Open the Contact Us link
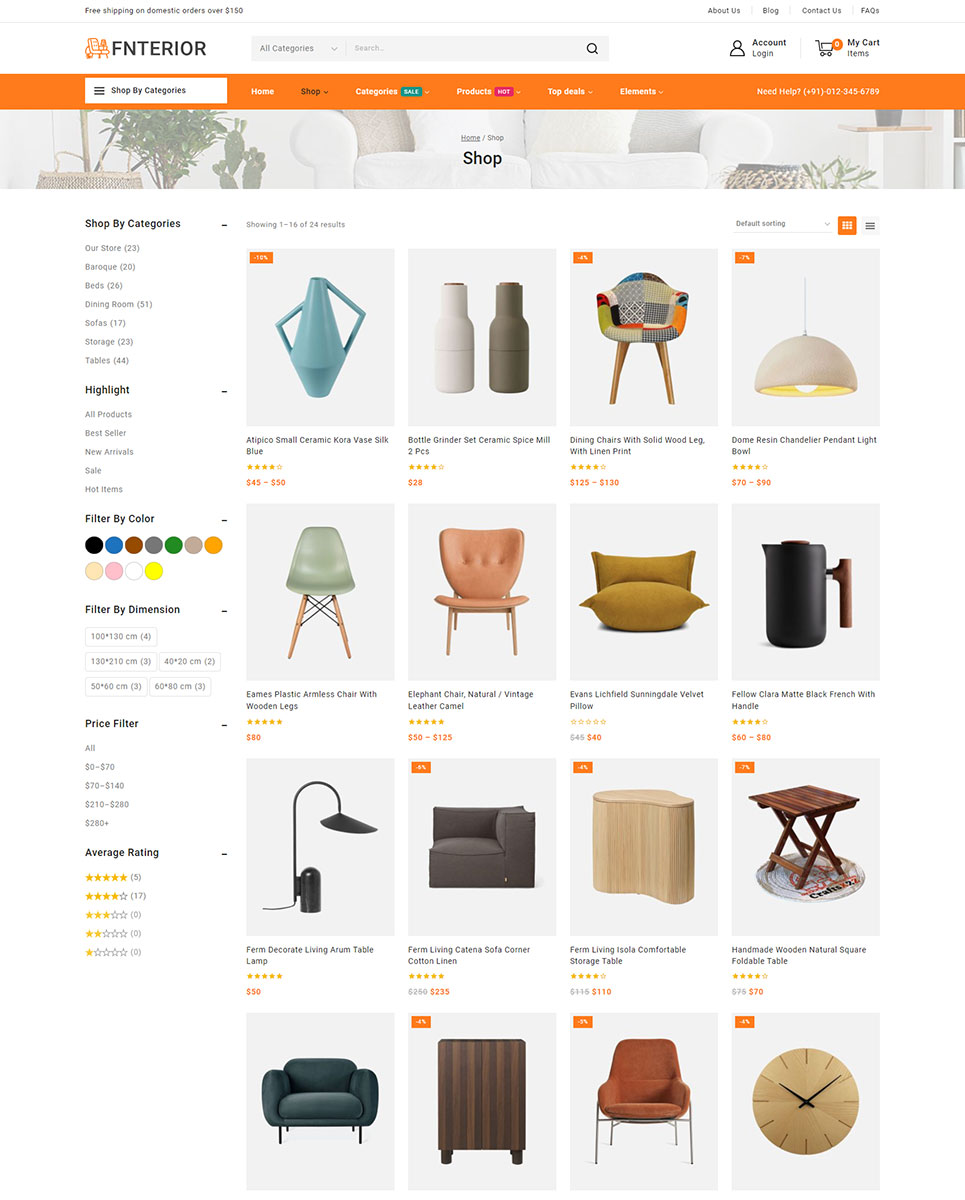Screen dimensions: 965x1200 (x=821, y=11)
